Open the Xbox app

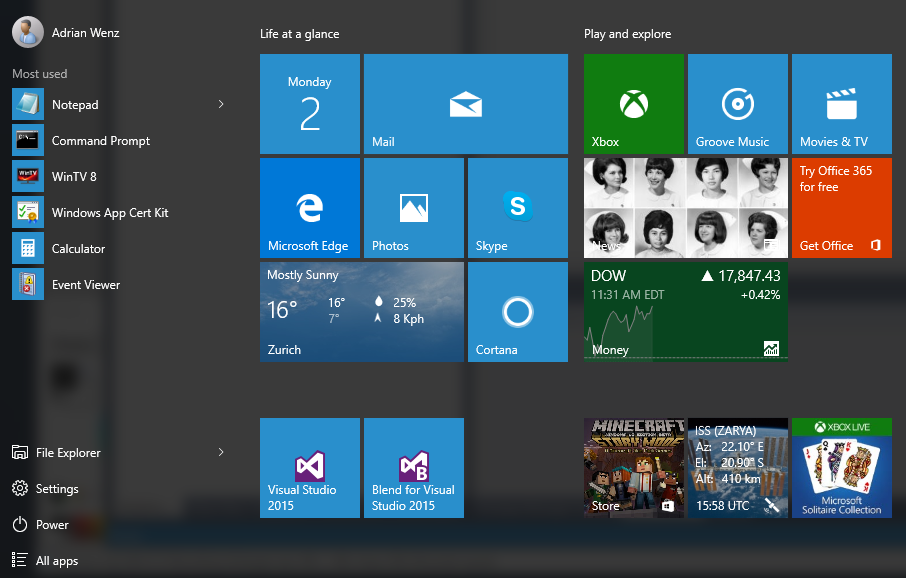pyautogui.click(x=633, y=104)
